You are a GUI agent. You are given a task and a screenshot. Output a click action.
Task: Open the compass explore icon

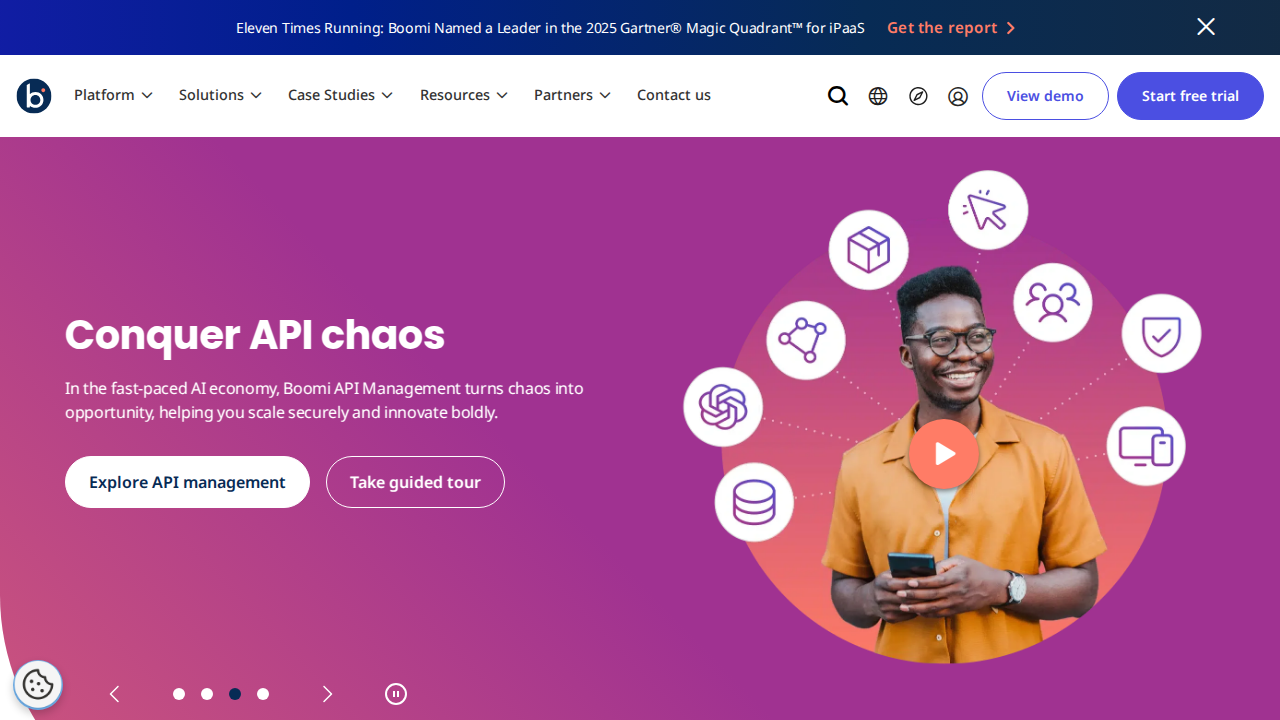pyautogui.click(x=918, y=96)
